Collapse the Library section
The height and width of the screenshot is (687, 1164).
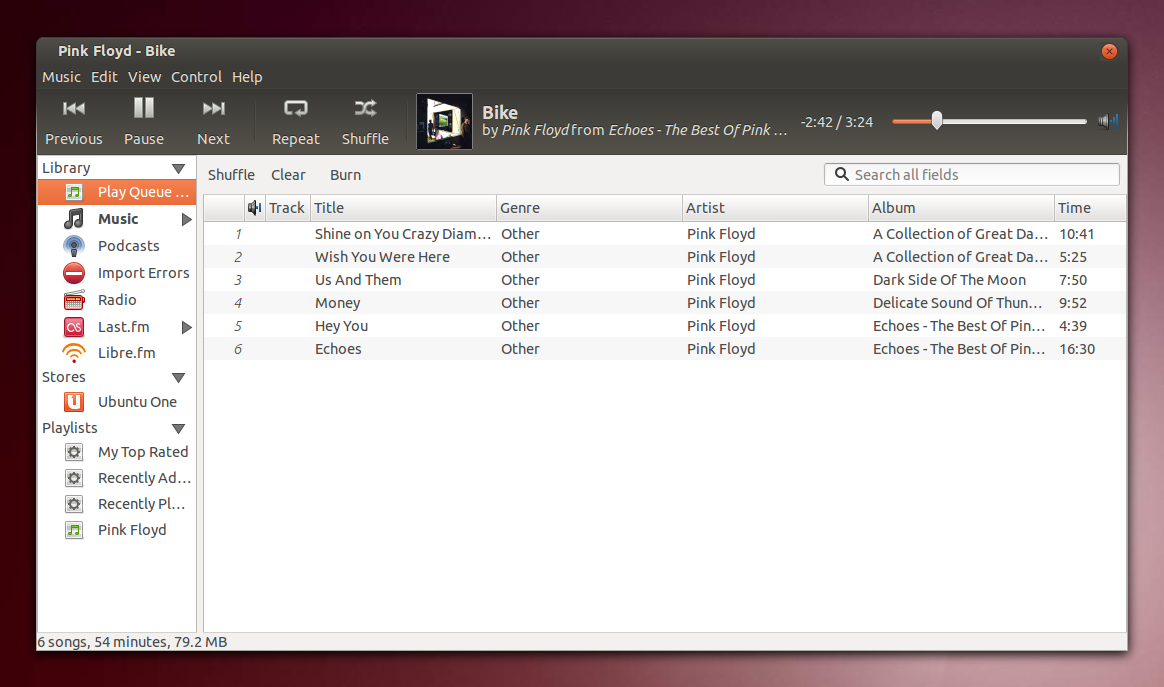tap(179, 167)
